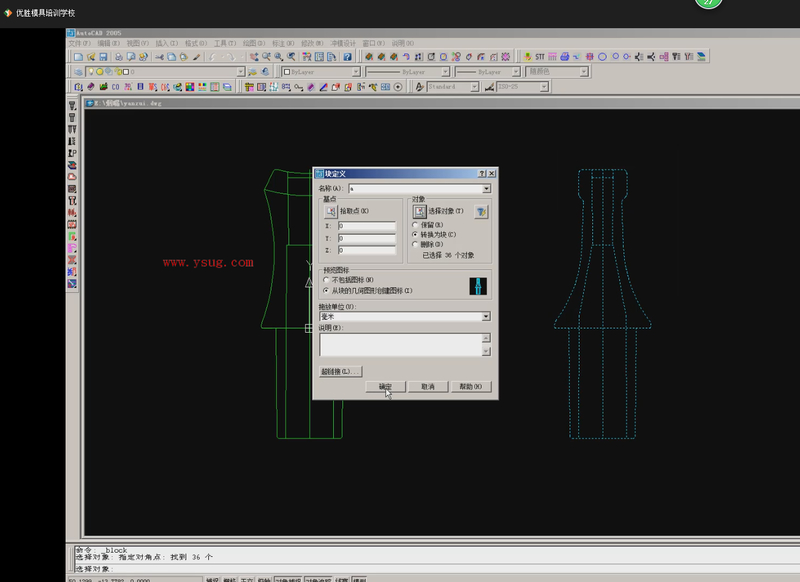Image resolution: width=800 pixels, height=582 pixels.
Task: Click the Pan realtime icon
Action: click(x=254, y=57)
